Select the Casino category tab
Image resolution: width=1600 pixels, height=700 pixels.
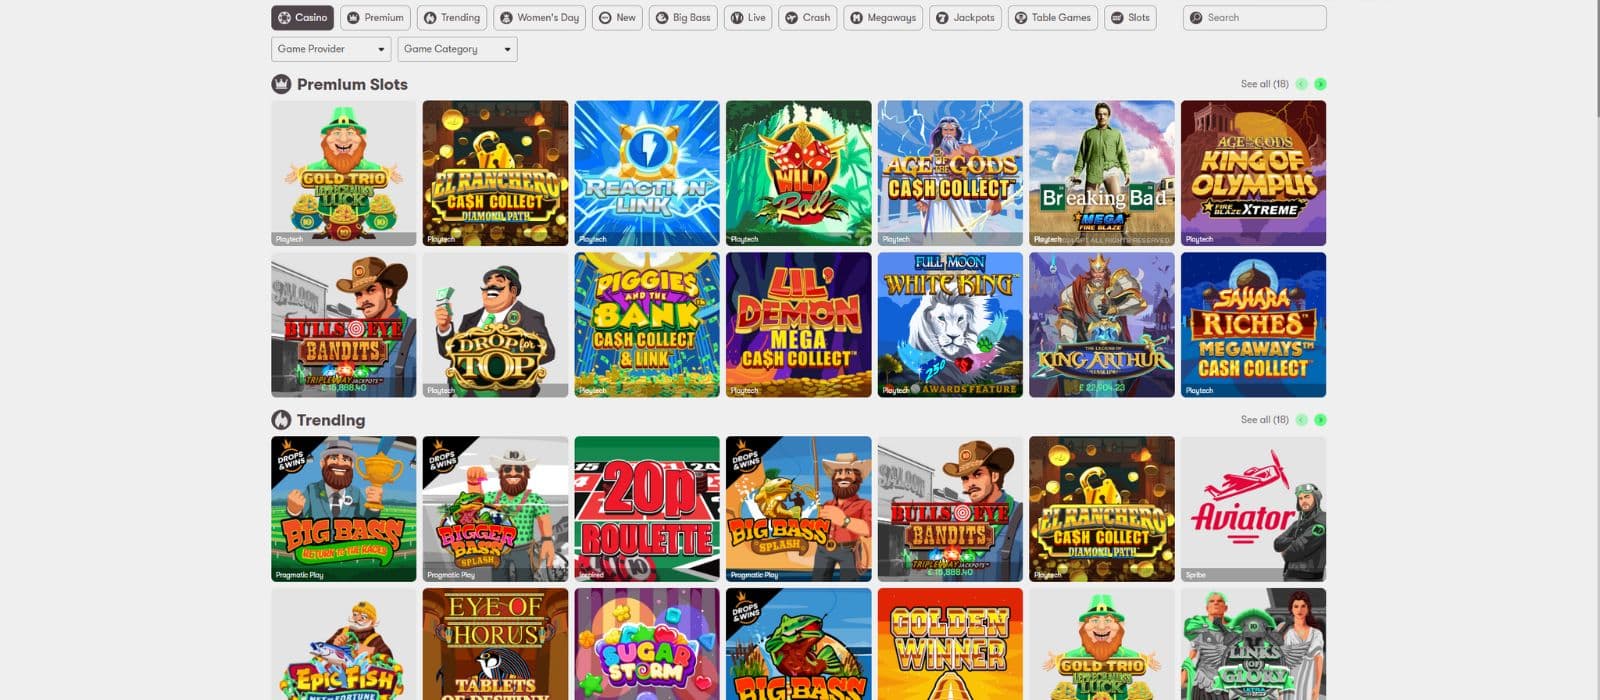coord(302,17)
